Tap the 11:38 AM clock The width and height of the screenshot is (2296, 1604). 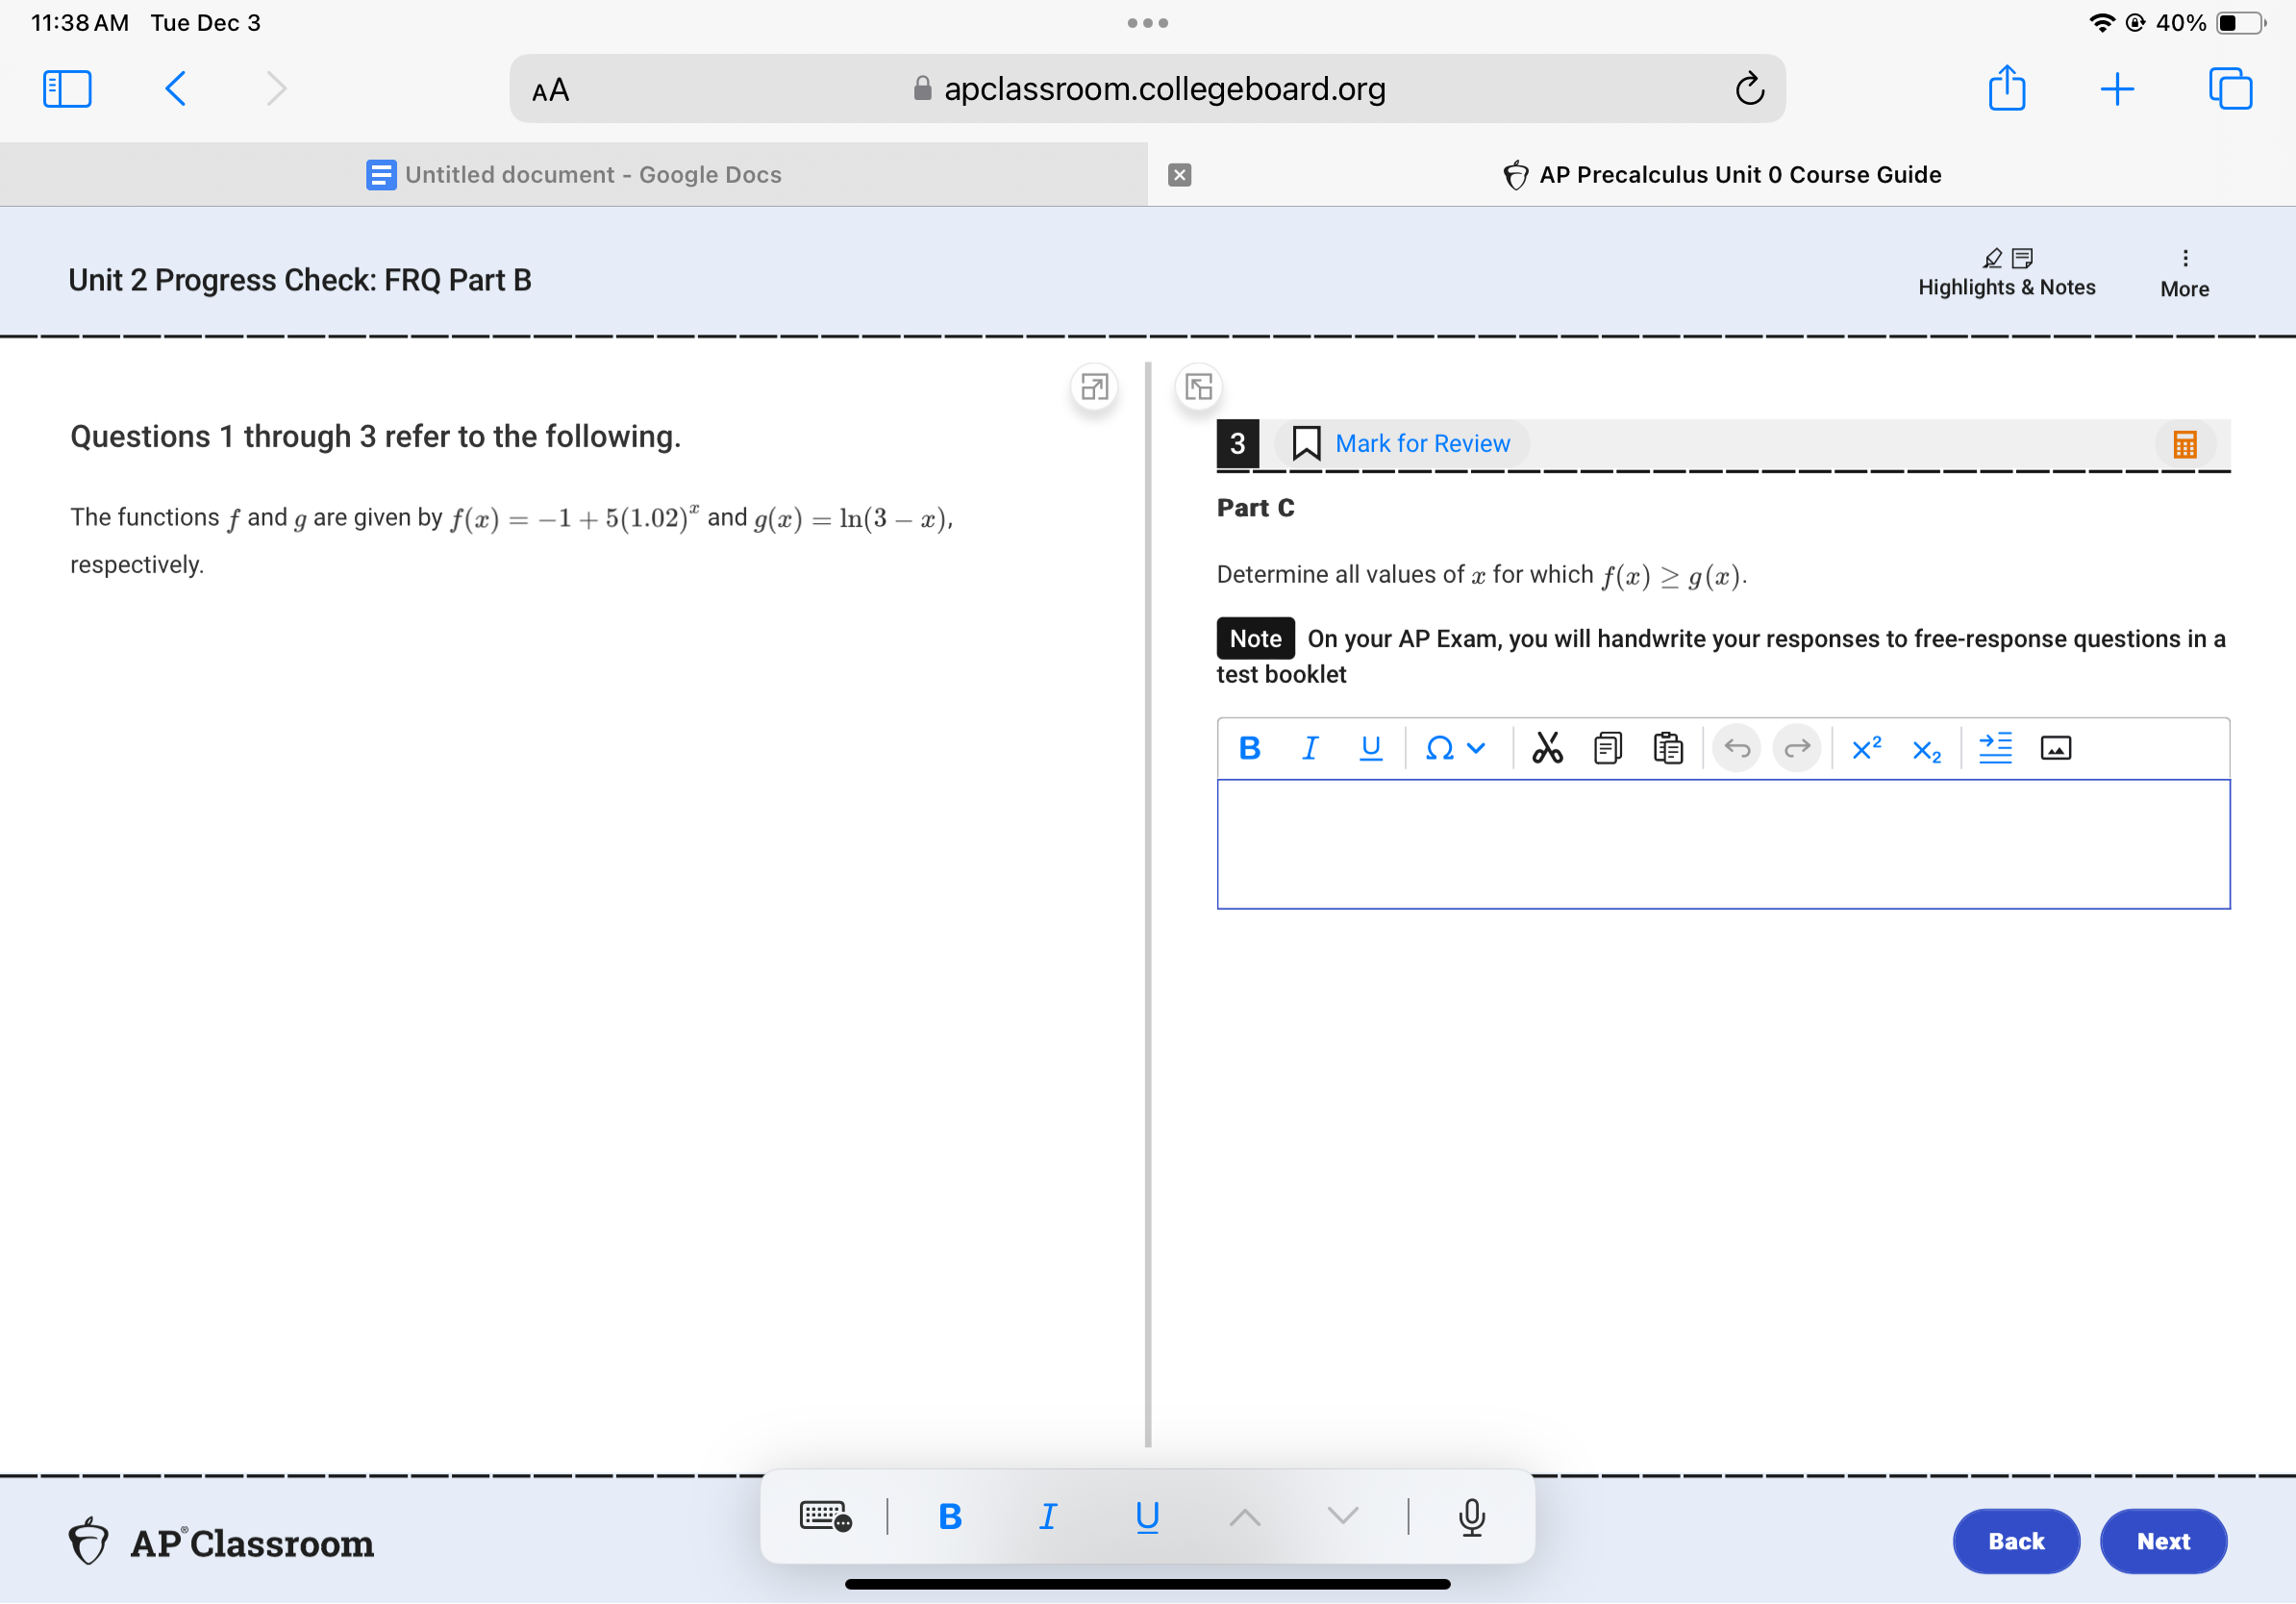(80, 23)
